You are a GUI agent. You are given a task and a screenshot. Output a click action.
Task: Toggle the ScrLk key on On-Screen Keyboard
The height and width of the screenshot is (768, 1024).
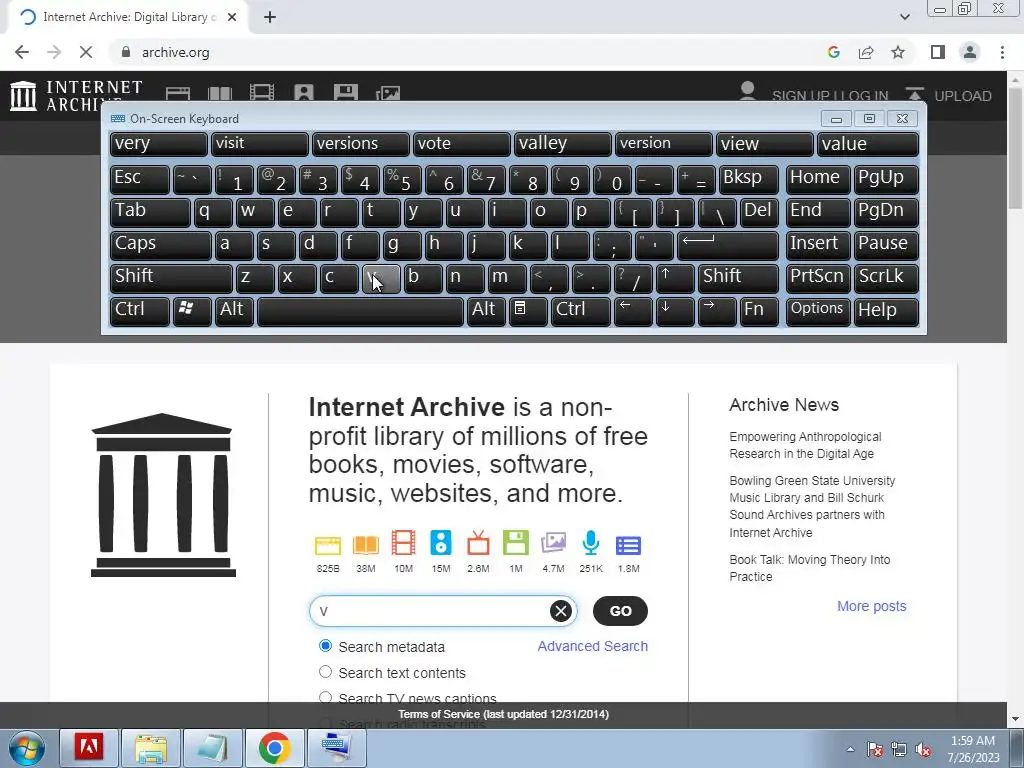(x=886, y=278)
